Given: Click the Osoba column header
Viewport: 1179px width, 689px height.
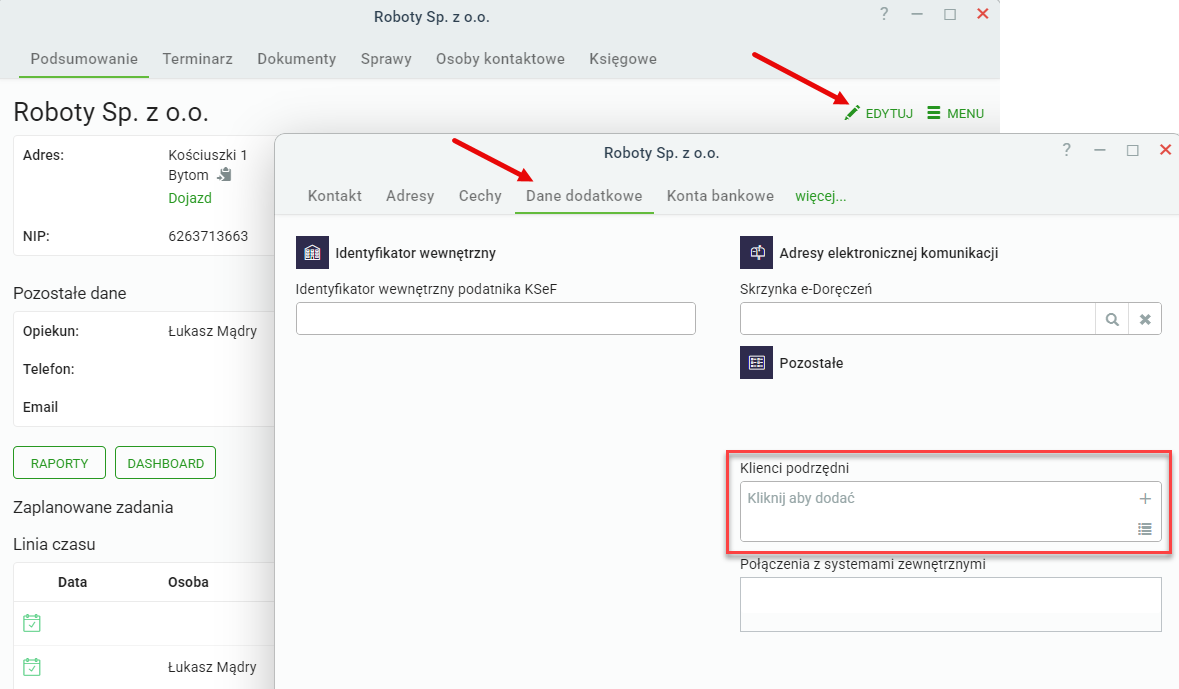Looking at the screenshot, I should point(188,582).
